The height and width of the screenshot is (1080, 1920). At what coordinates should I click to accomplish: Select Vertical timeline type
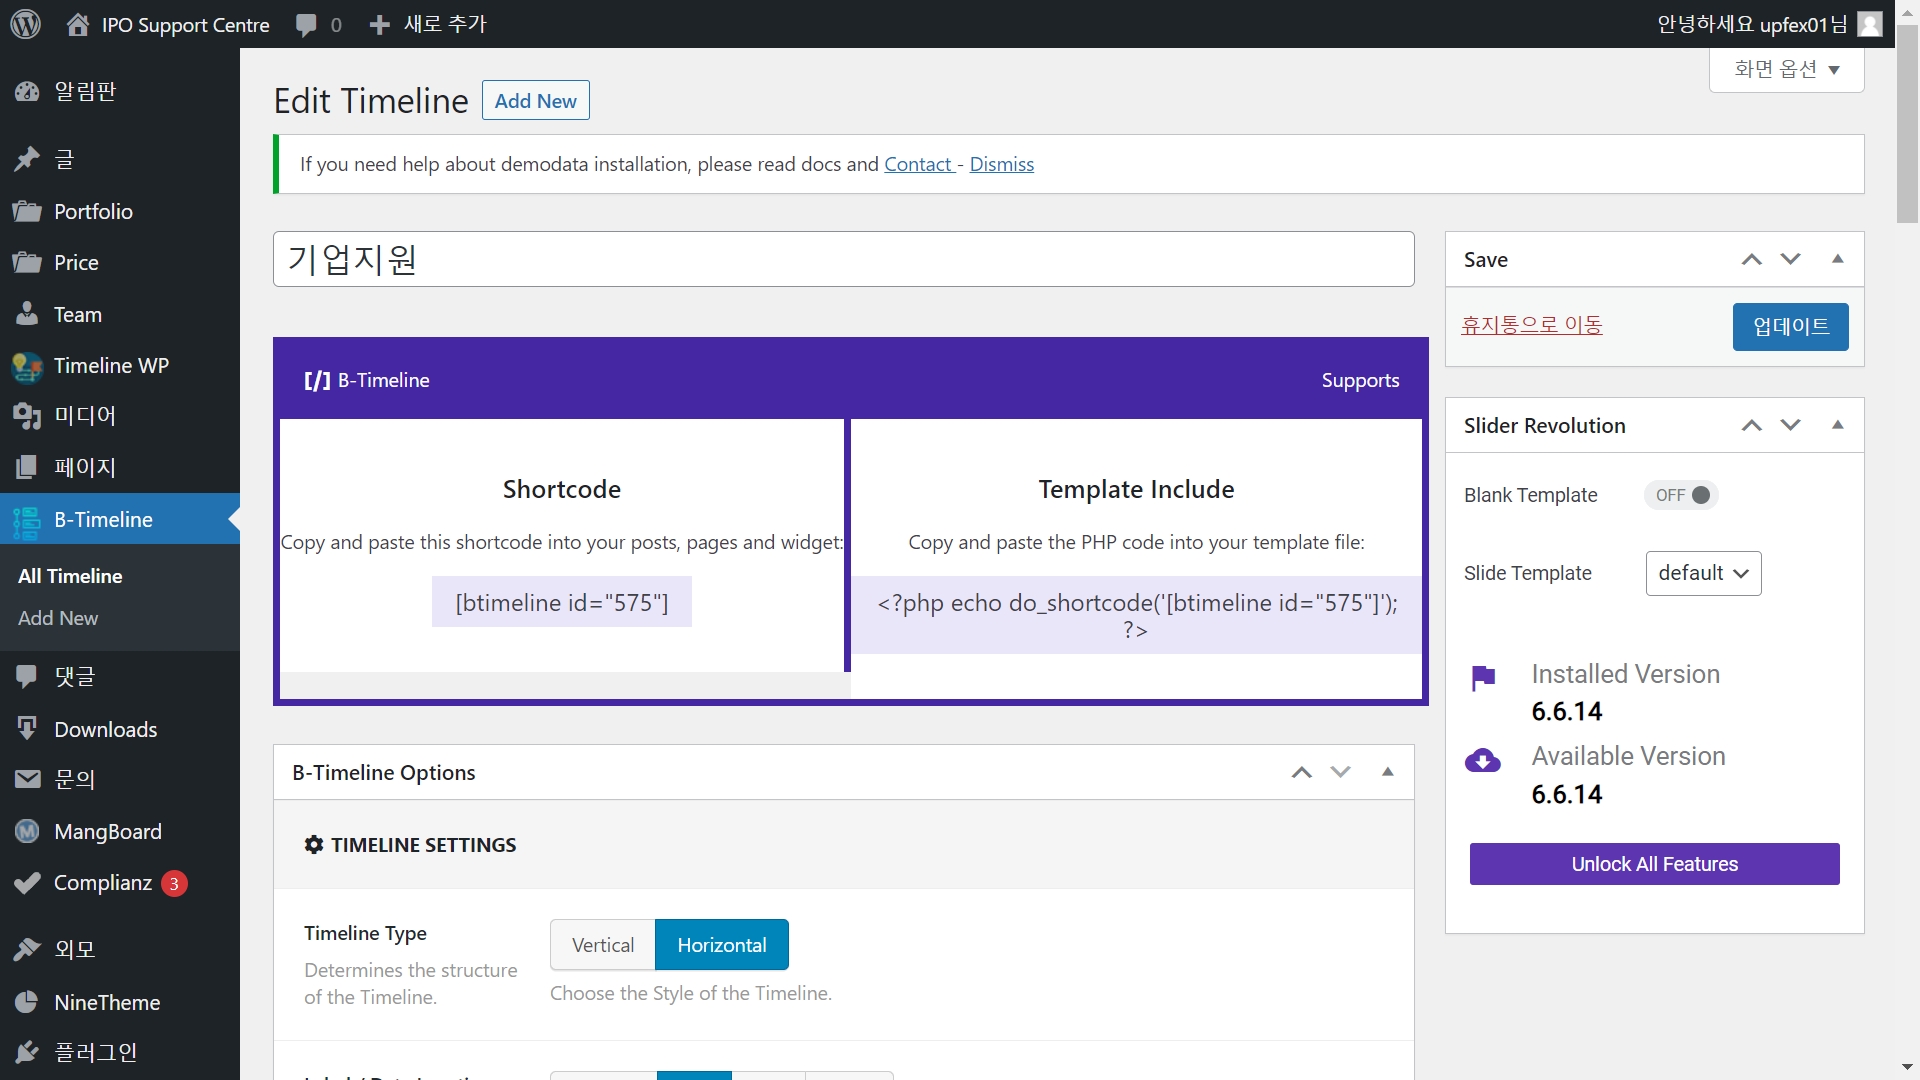click(603, 945)
